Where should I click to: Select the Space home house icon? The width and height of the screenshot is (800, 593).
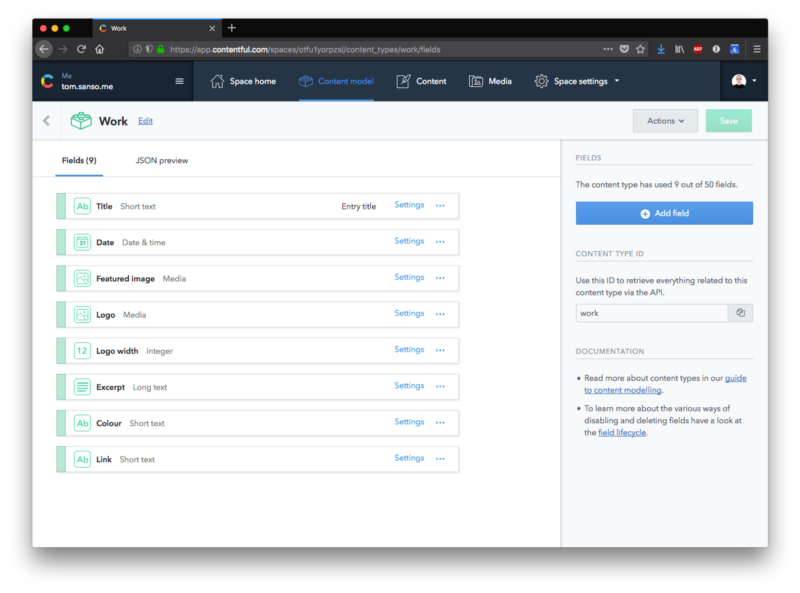(x=217, y=82)
